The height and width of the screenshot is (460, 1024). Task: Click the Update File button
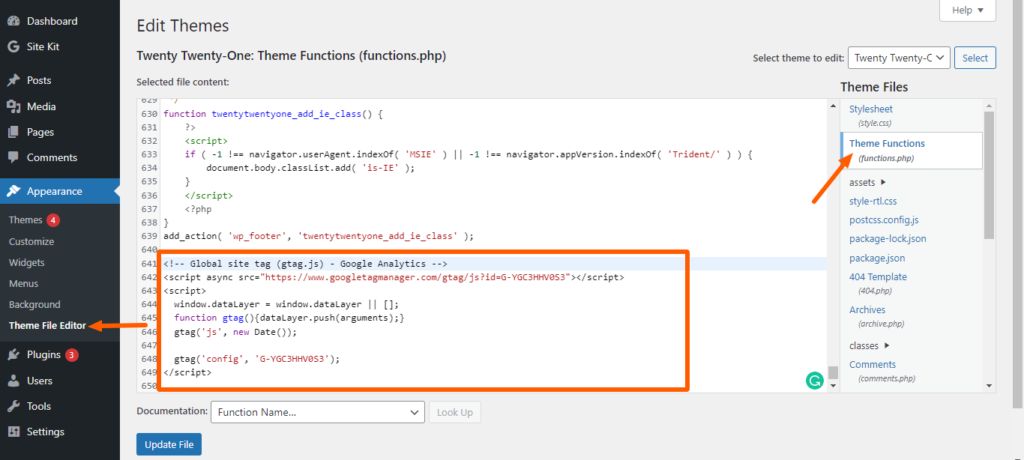pos(169,444)
